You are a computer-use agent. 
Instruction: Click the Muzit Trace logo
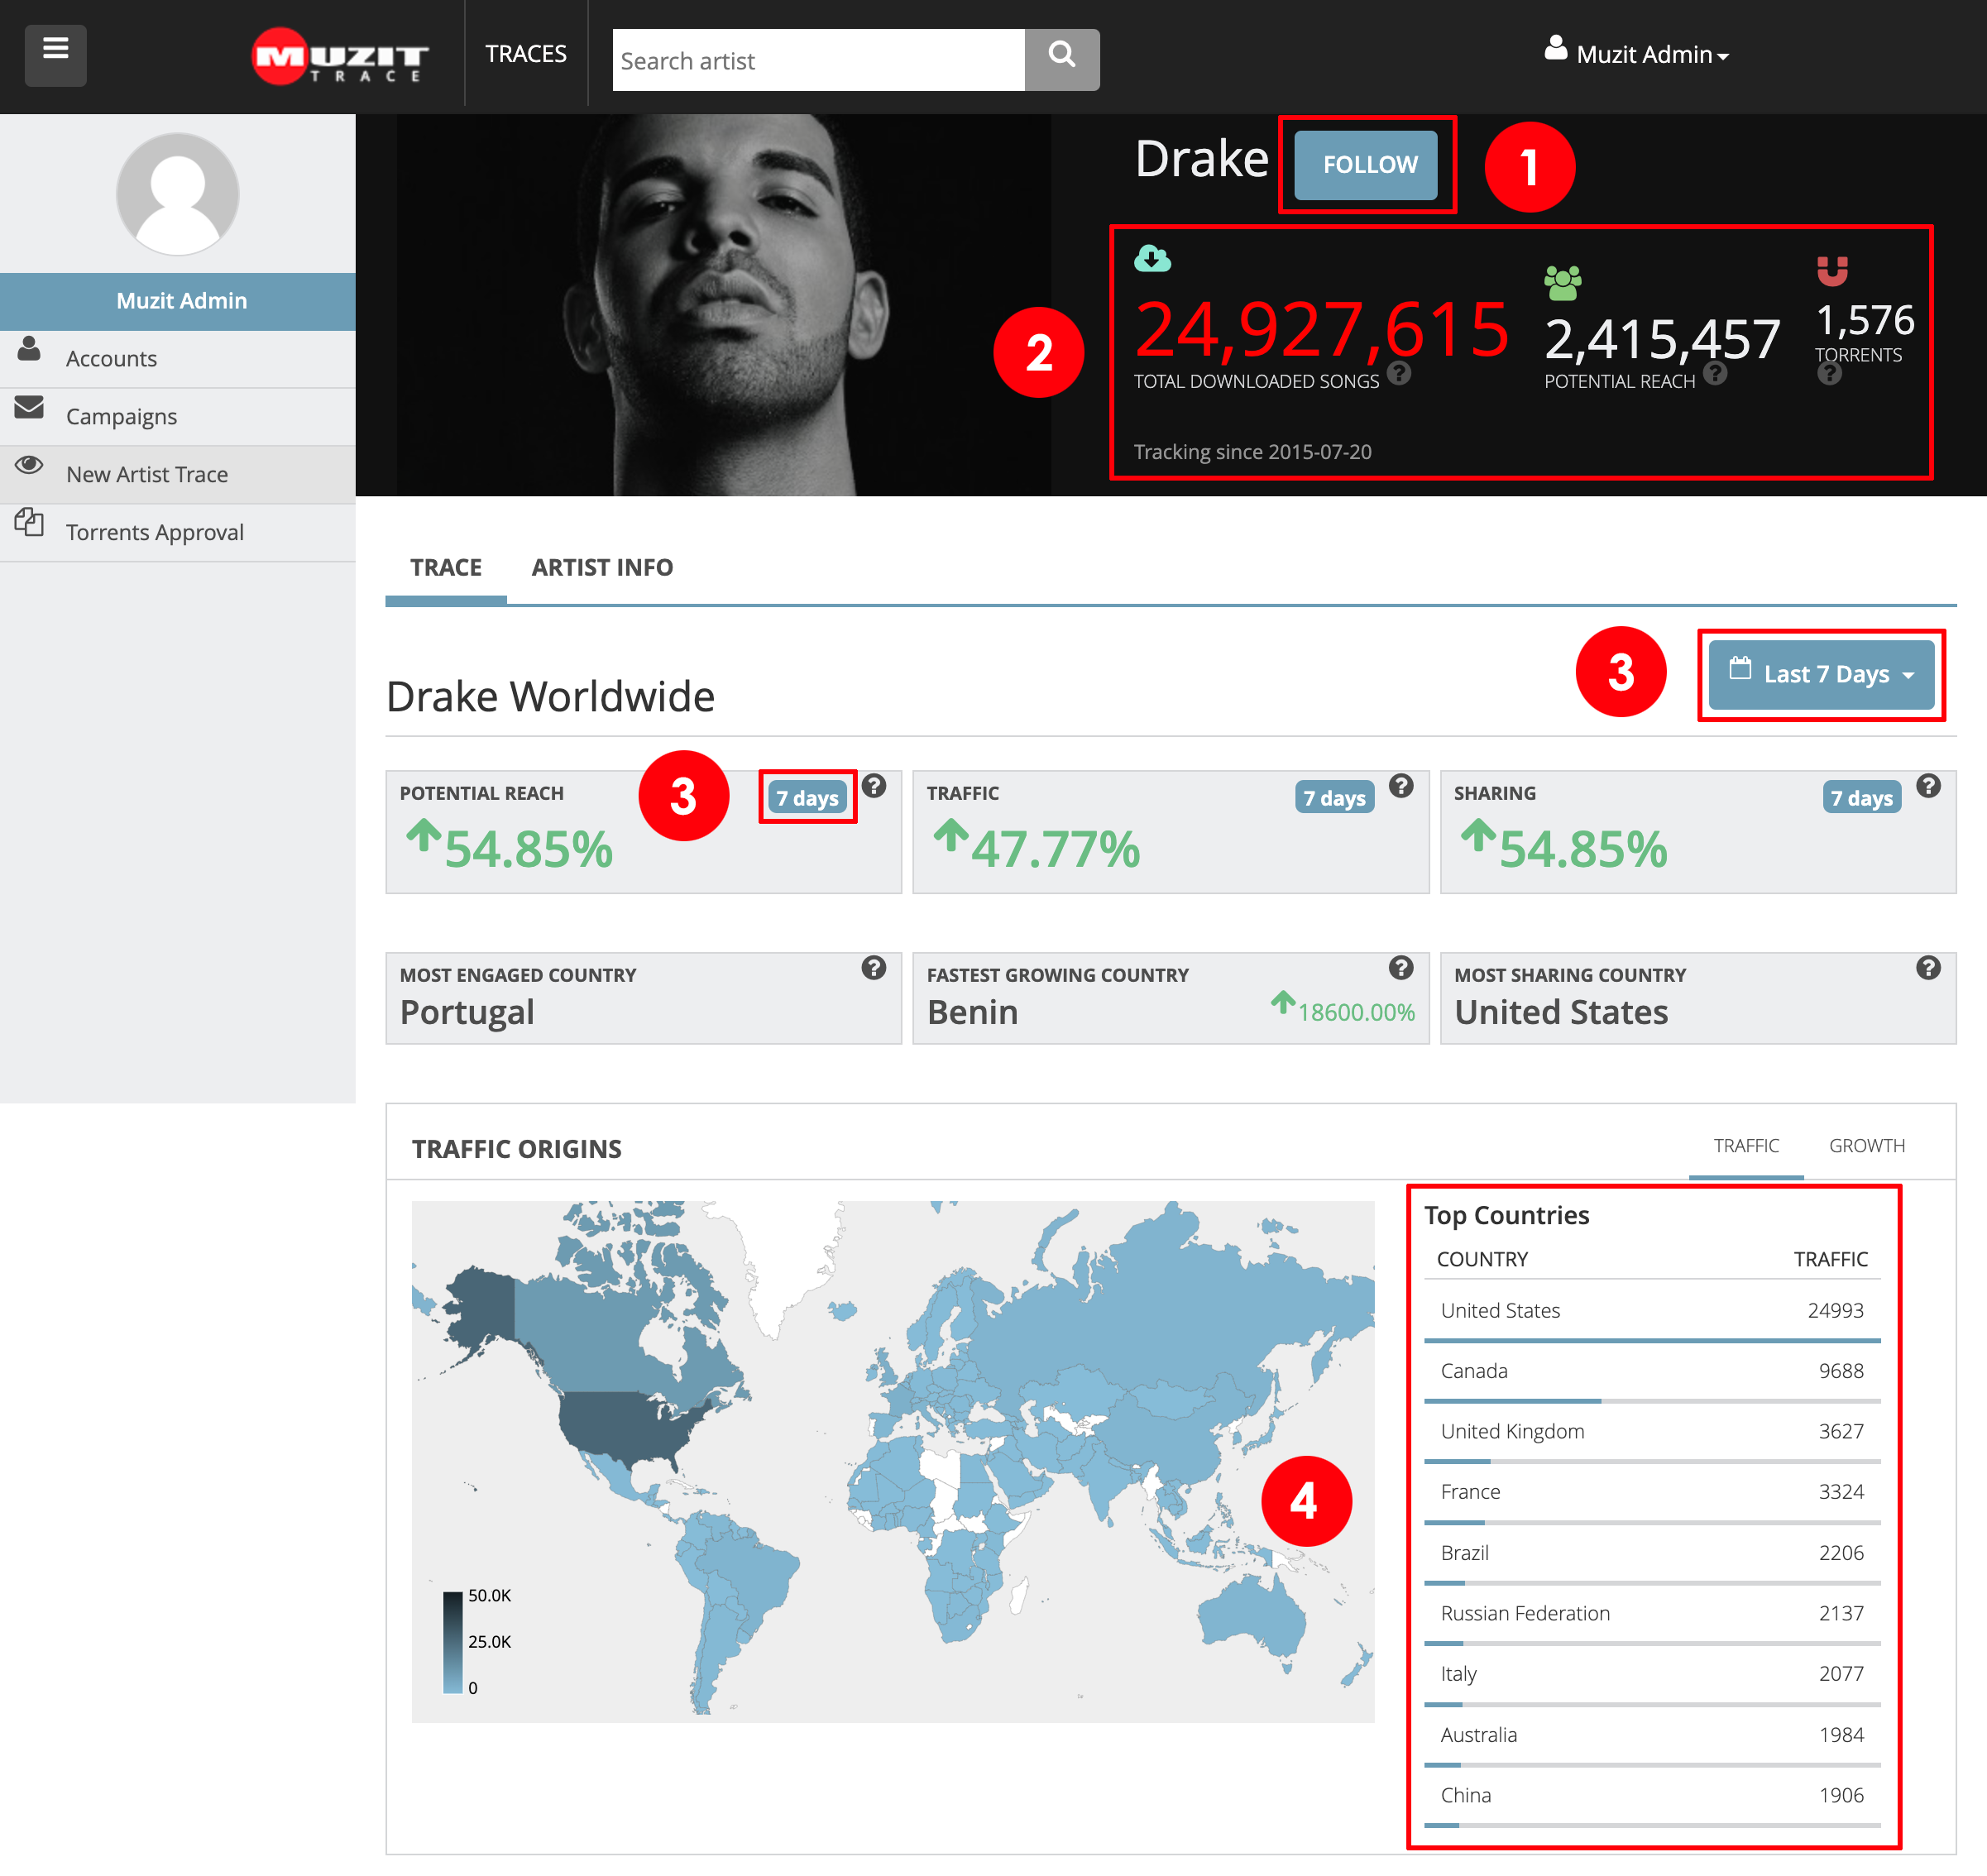340,56
